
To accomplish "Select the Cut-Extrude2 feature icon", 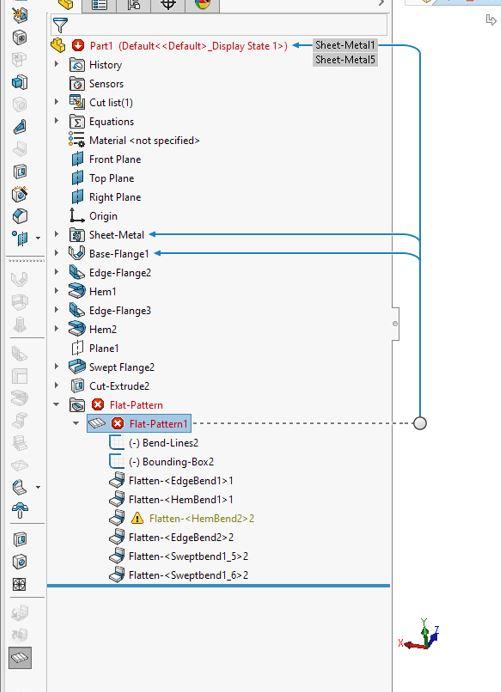I will (x=77, y=386).
